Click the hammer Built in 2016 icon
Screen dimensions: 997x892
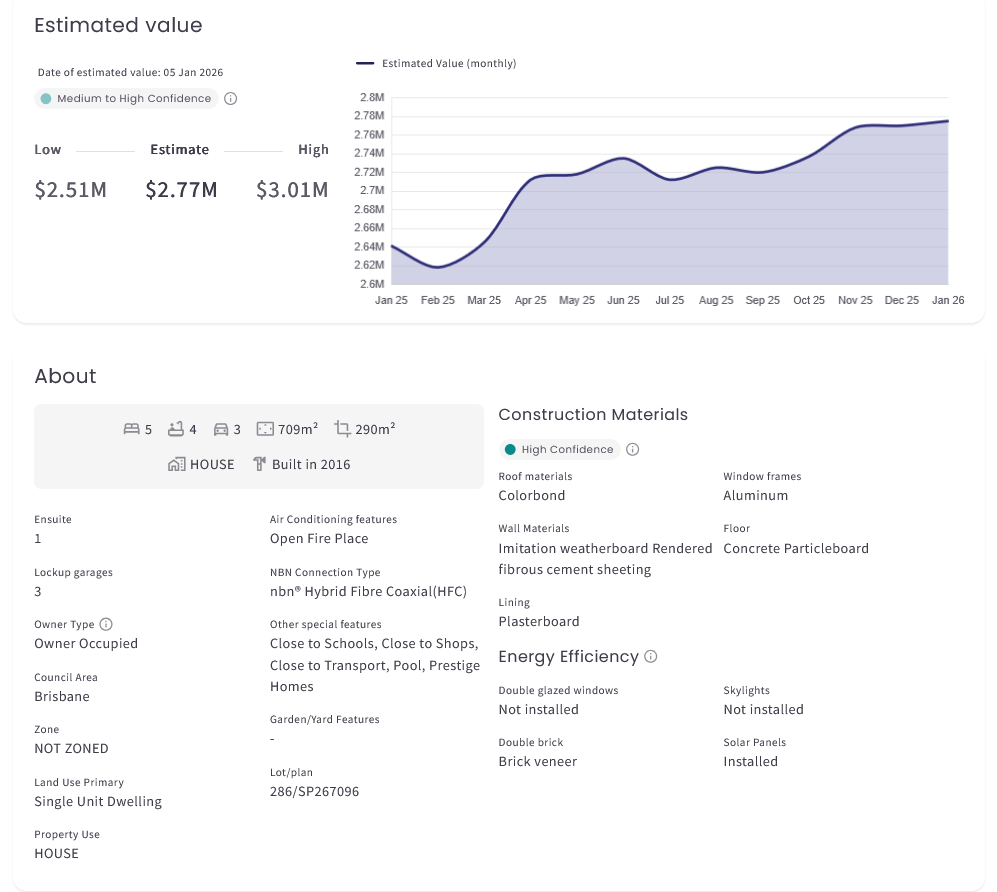tap(260, 464)
